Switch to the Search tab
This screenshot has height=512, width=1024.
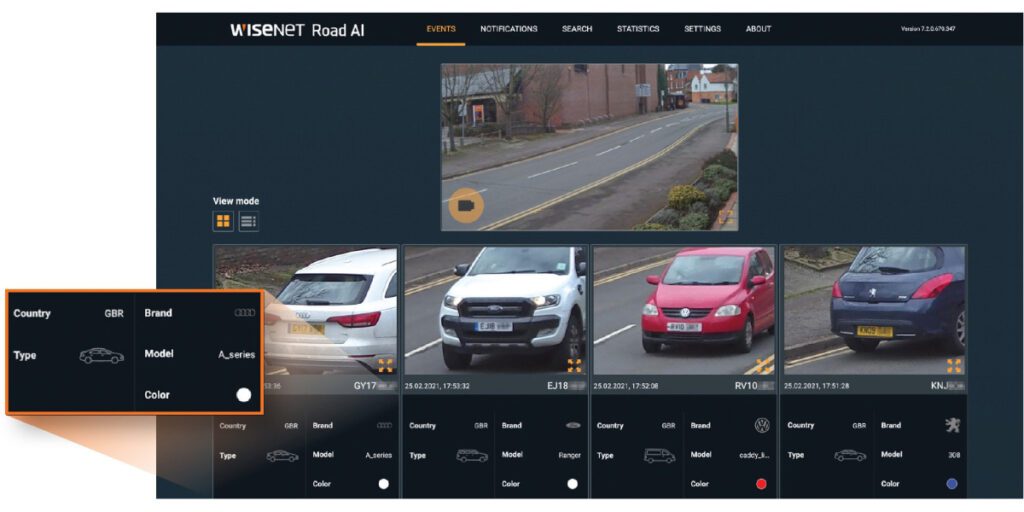577,29
